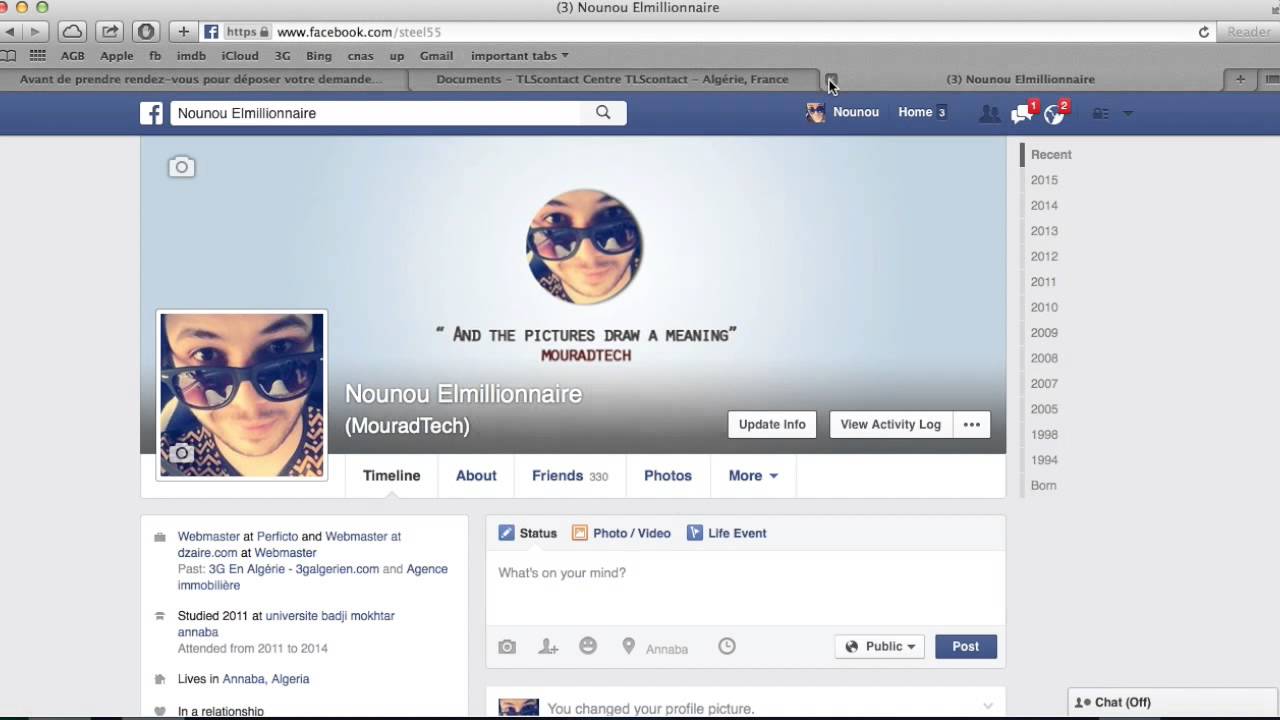Click the shield extension toolbar button

pyautogui.click(x=146, y=32)
